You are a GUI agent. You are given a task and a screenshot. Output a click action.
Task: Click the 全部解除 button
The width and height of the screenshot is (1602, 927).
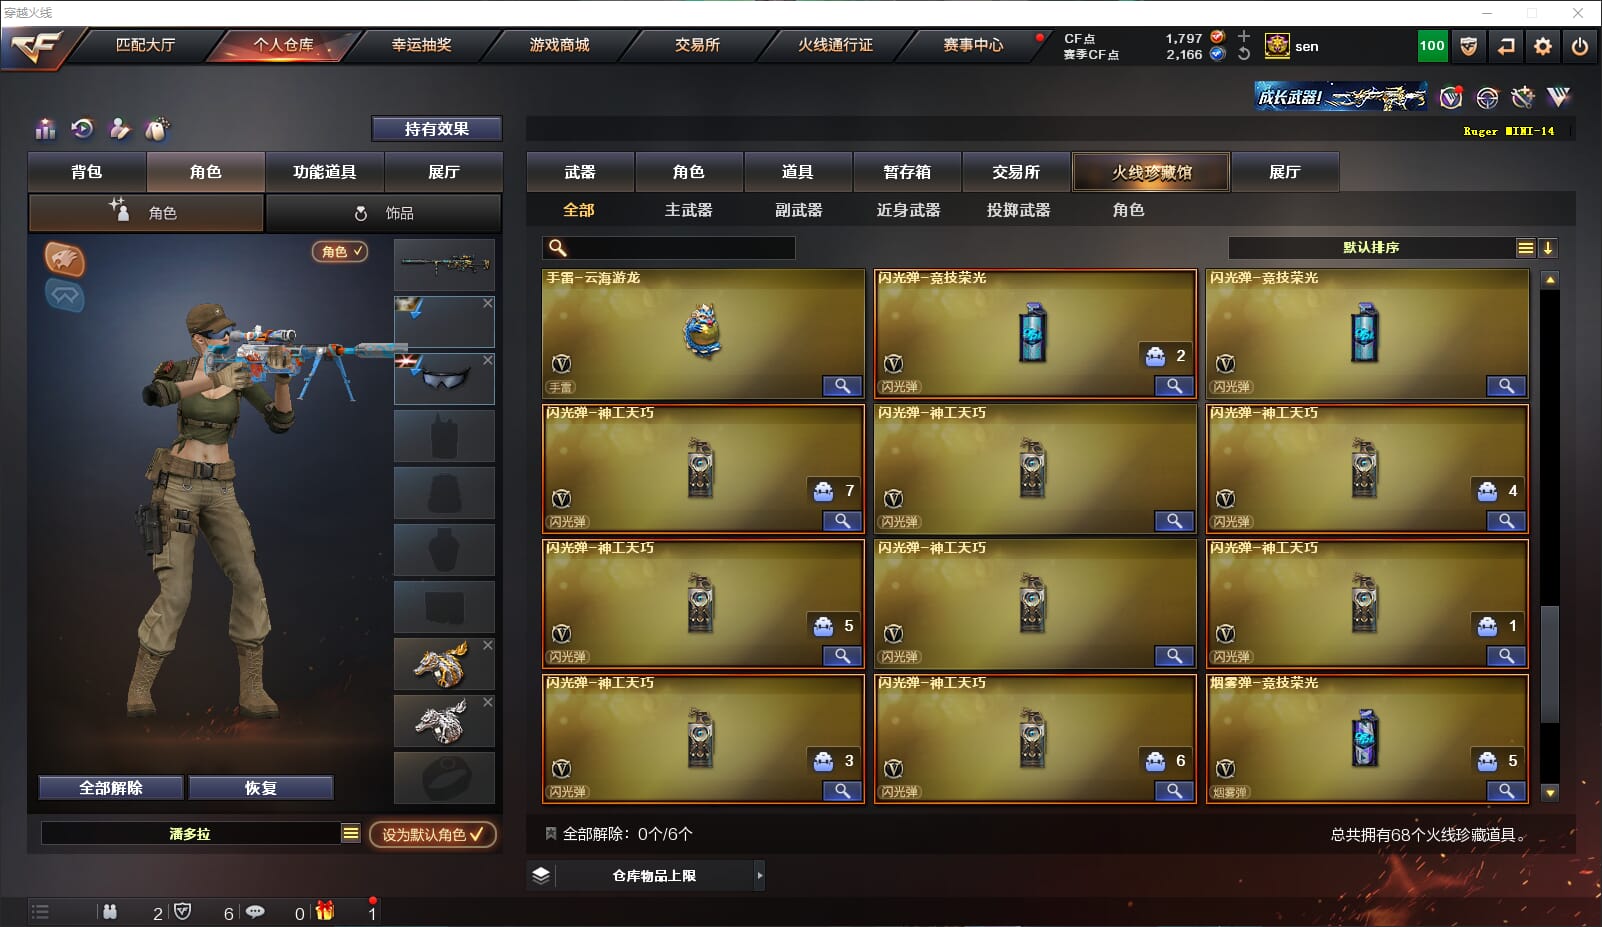coord(111,788)
